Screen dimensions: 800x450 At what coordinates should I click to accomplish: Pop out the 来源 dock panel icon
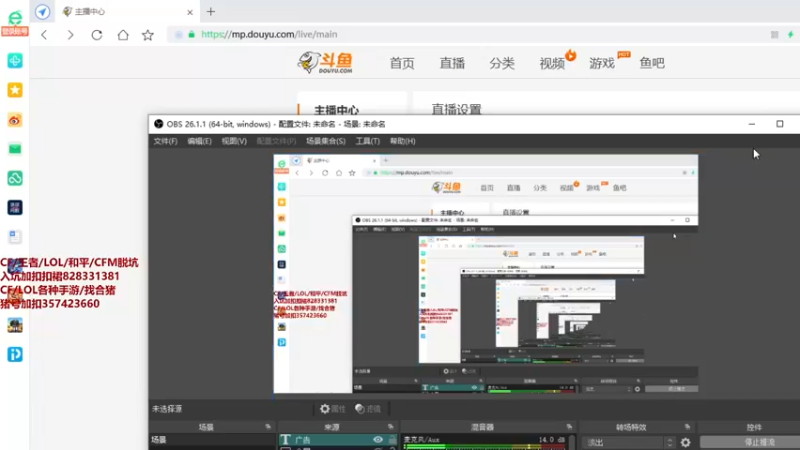[x=391, y=427]
